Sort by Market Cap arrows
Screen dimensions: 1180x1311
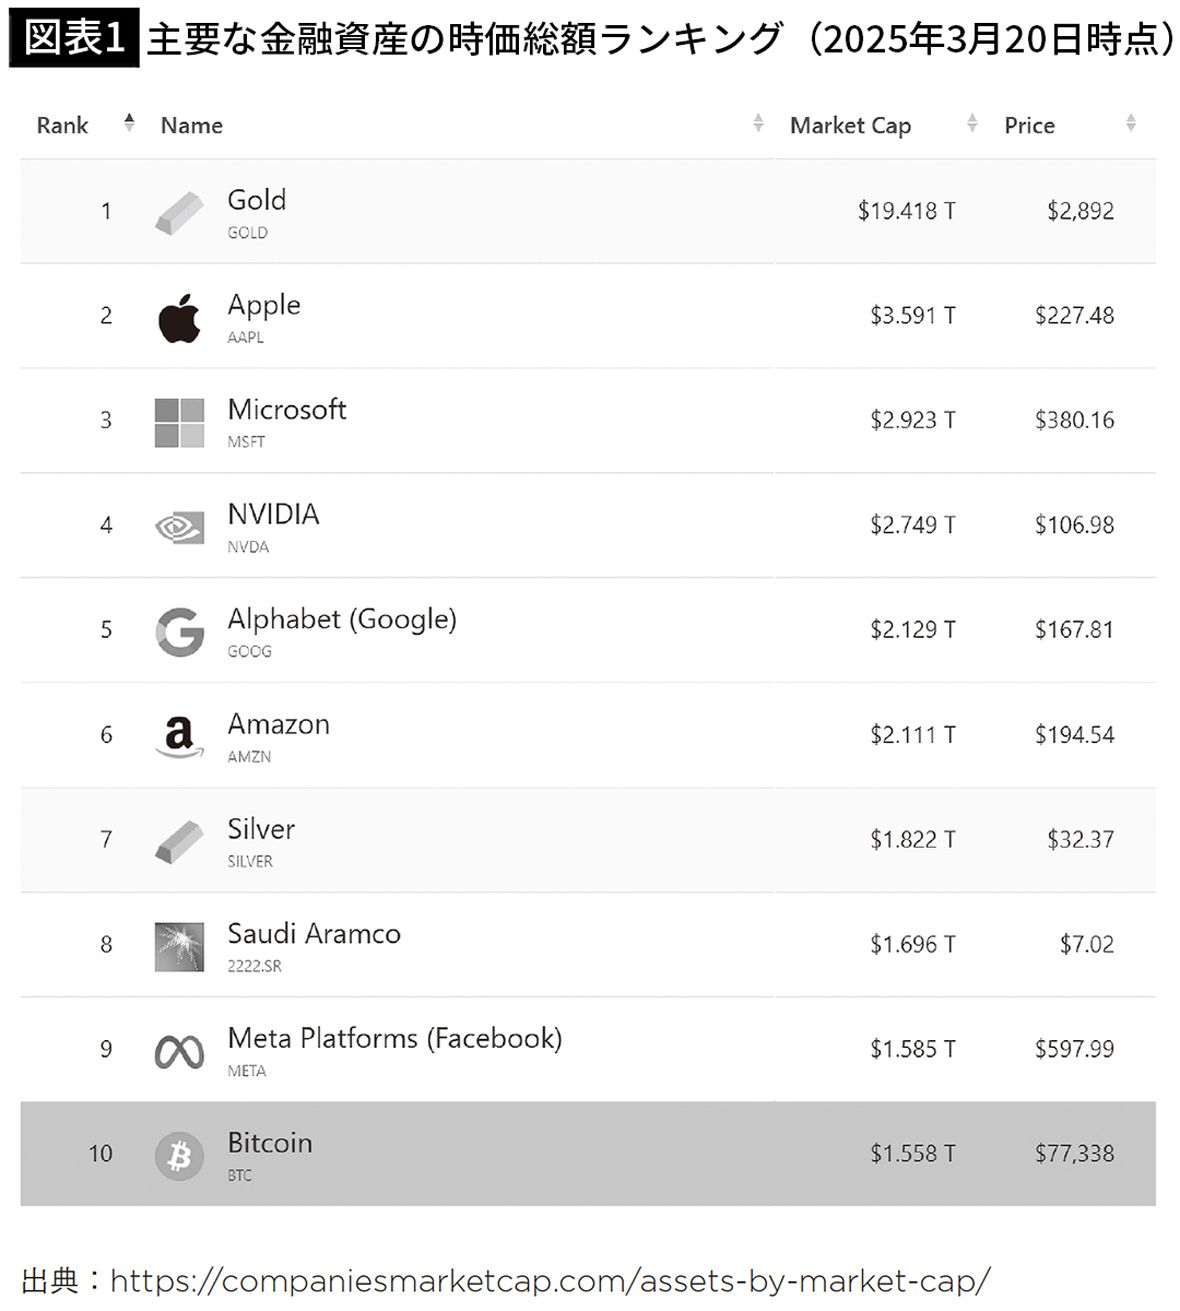coord(972,124)
